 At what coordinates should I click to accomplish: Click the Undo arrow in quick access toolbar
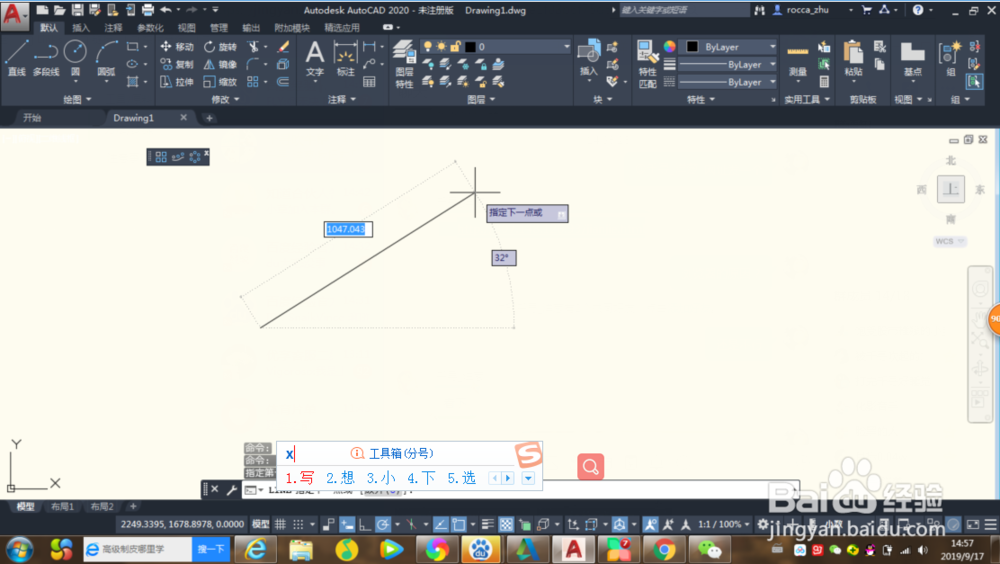tap(166, 10)
